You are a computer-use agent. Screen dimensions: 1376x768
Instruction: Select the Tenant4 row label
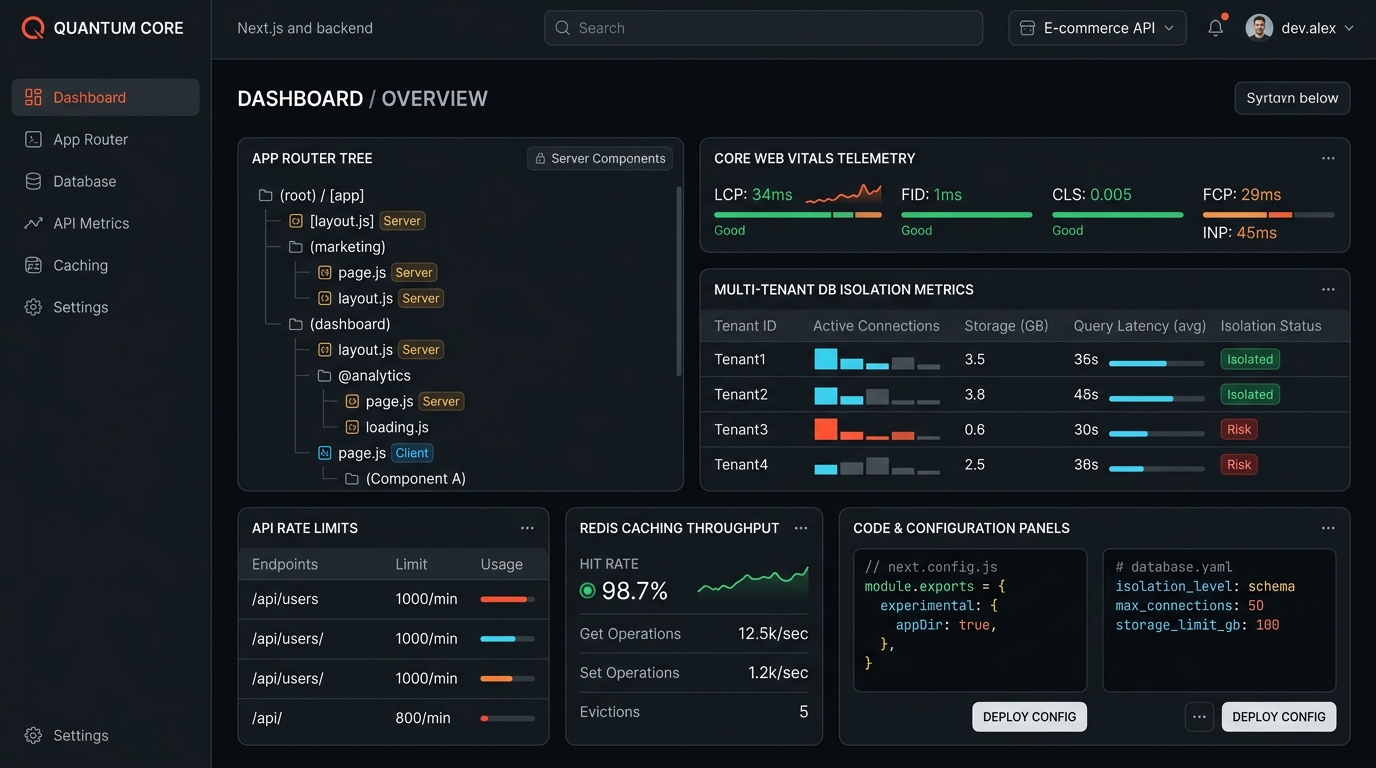(741, 464)
